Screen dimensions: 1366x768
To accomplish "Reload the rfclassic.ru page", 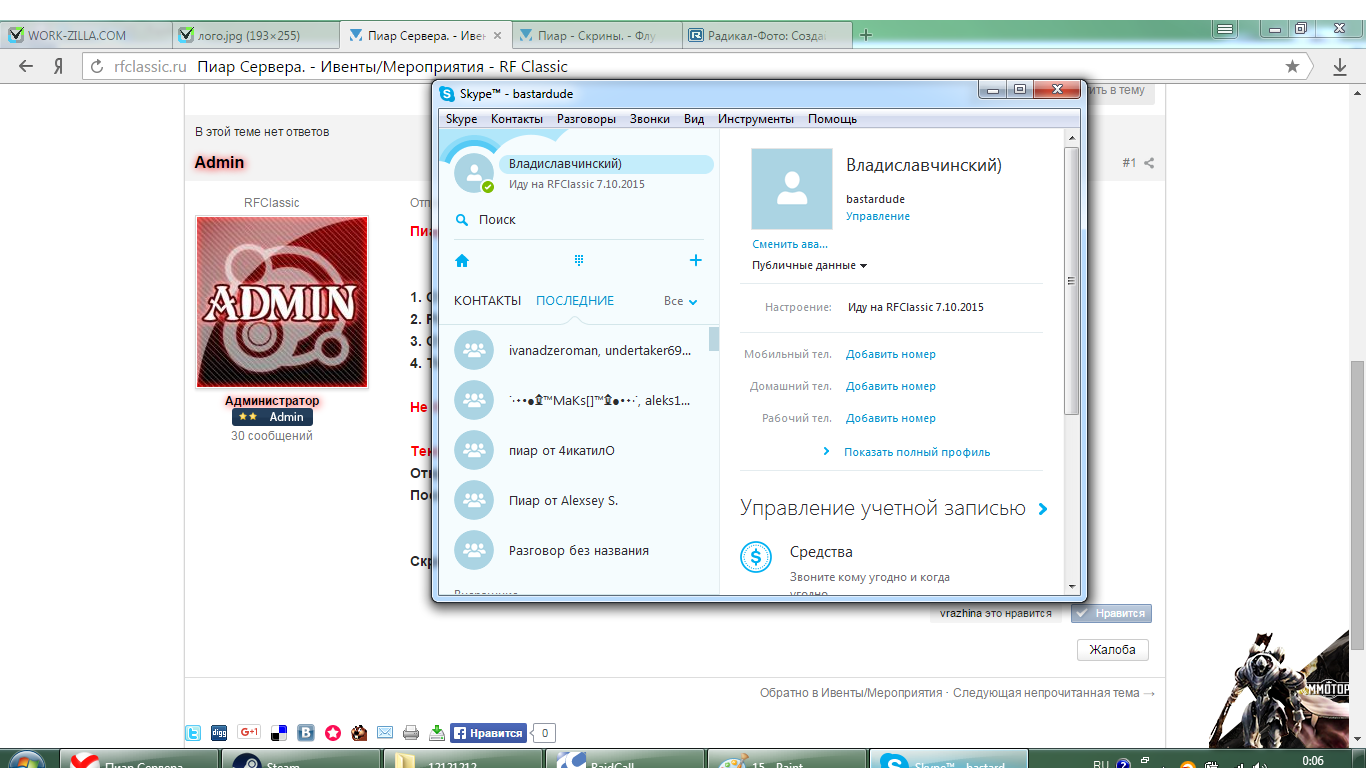I will (97, 67).
